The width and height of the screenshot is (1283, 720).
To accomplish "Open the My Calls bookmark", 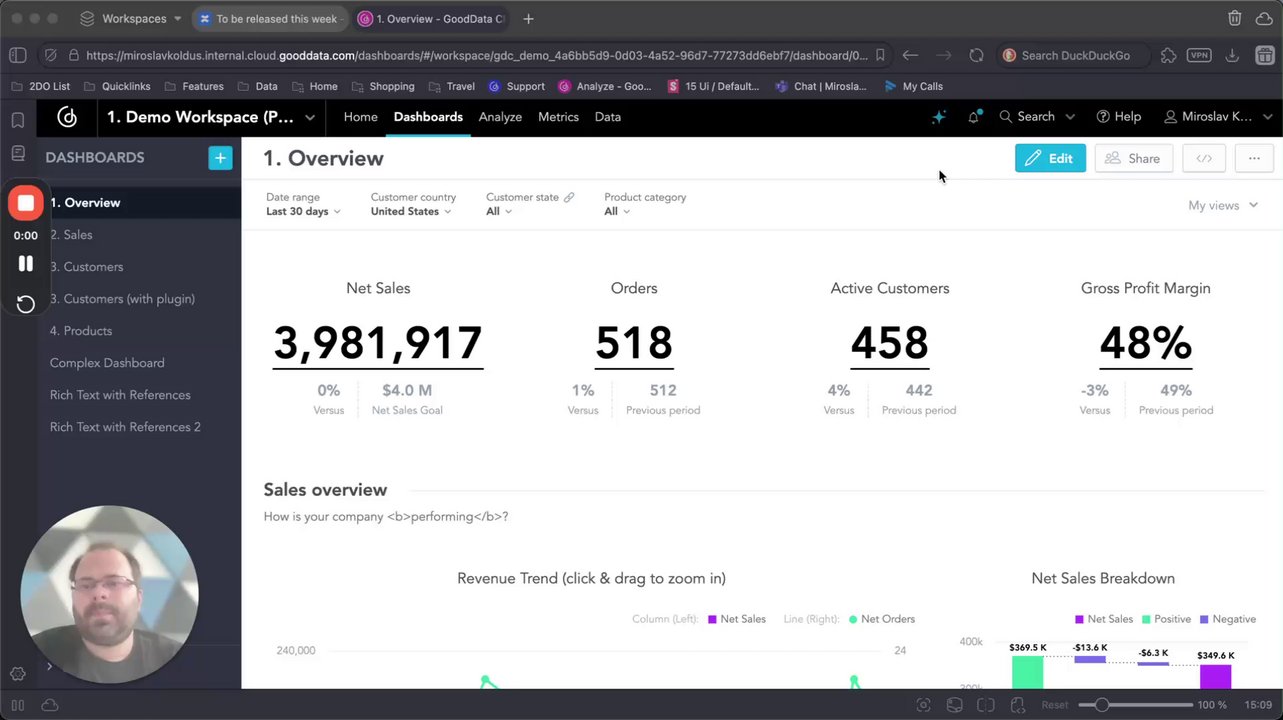I will 913,87.
